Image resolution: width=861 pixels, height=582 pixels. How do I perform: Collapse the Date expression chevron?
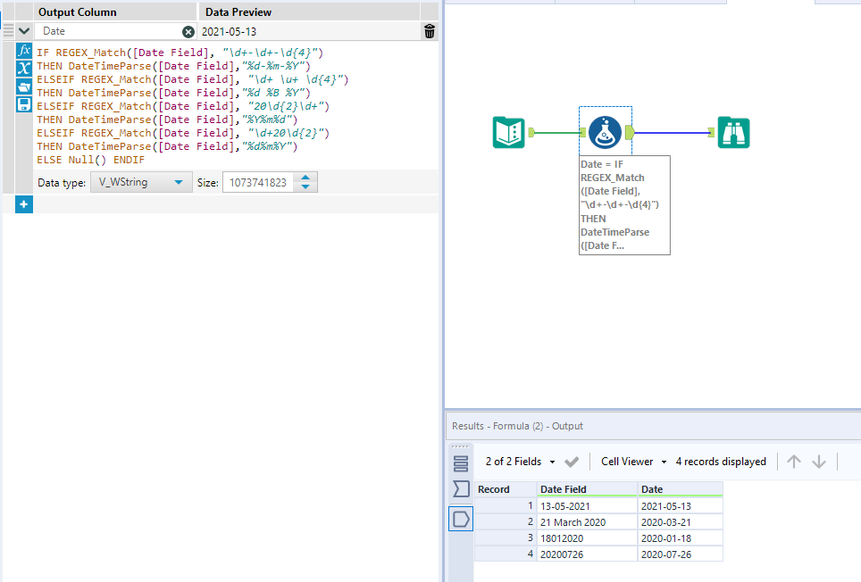coord(24,31)
